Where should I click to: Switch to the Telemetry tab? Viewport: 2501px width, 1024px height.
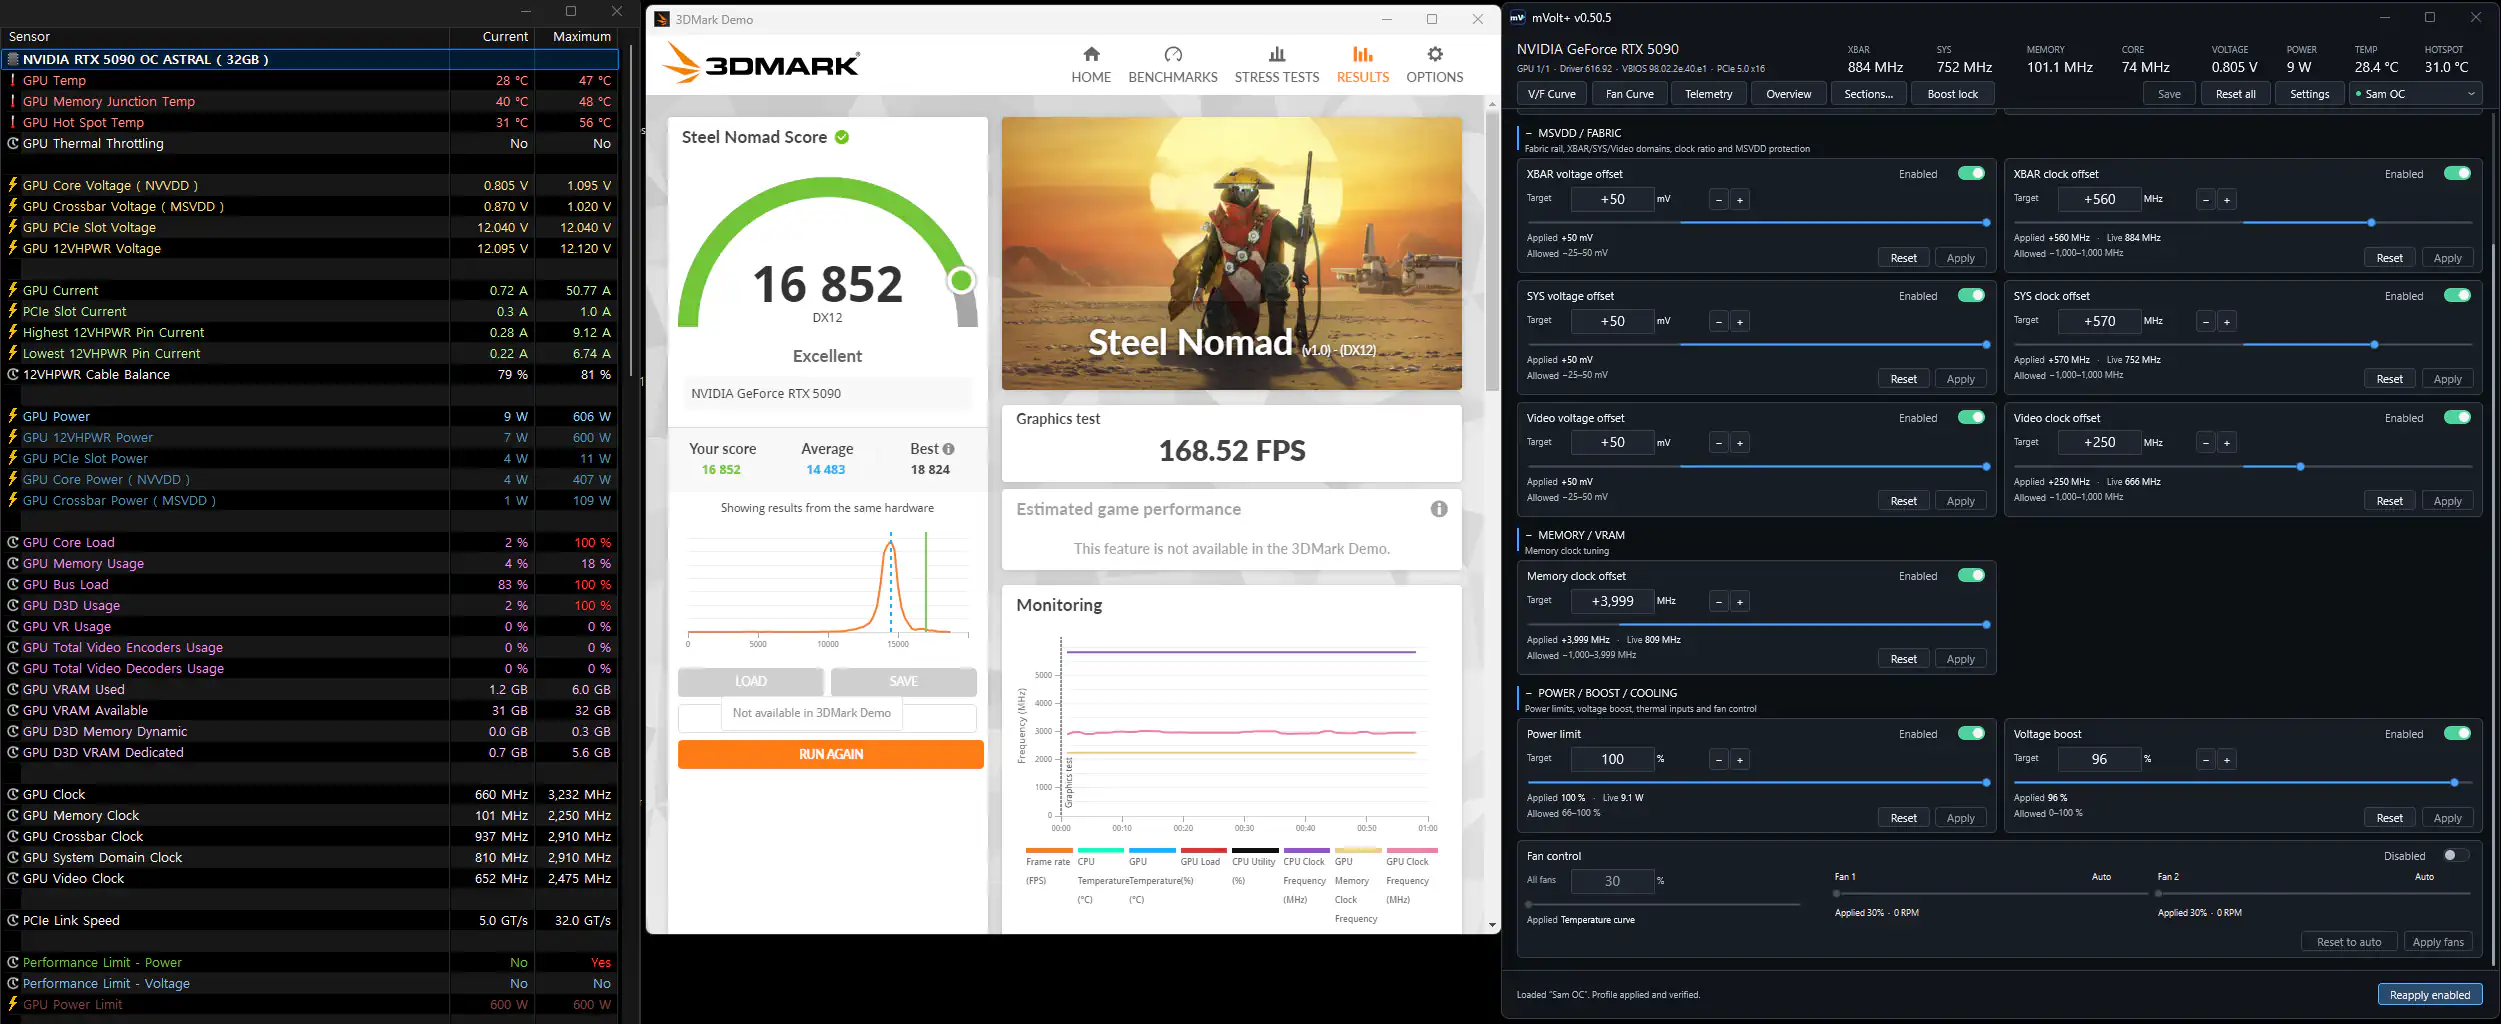(x=1708, y=94)
